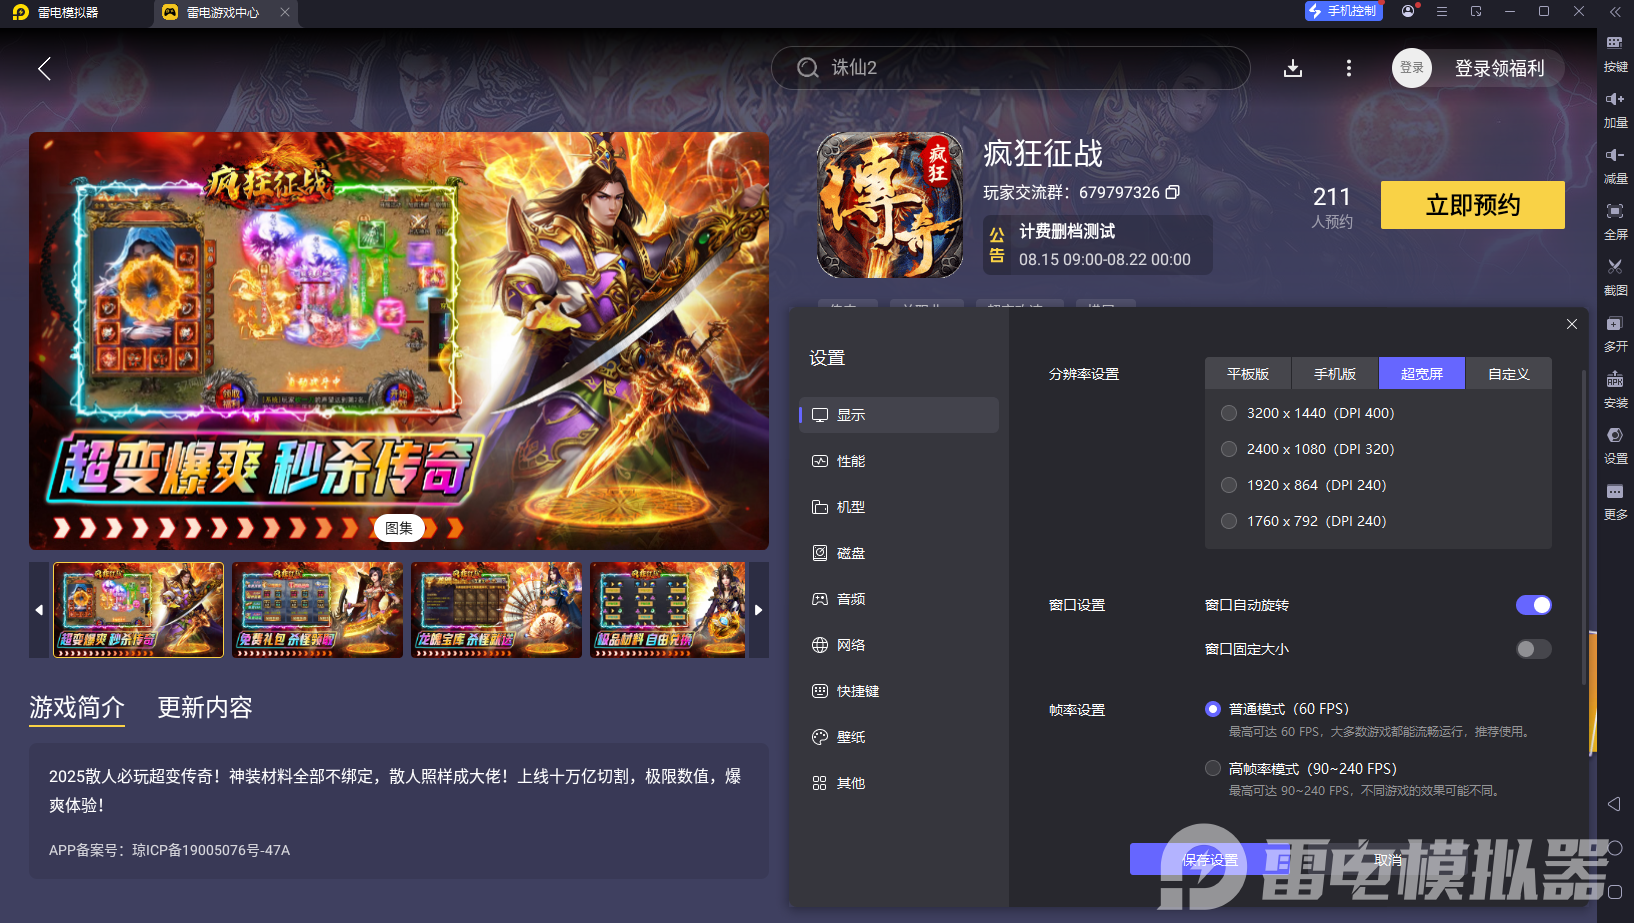Viewport: 1634px width, 923px height.
Task: Disable the 窗口自动旋转 toggle
Action: 1533,605
